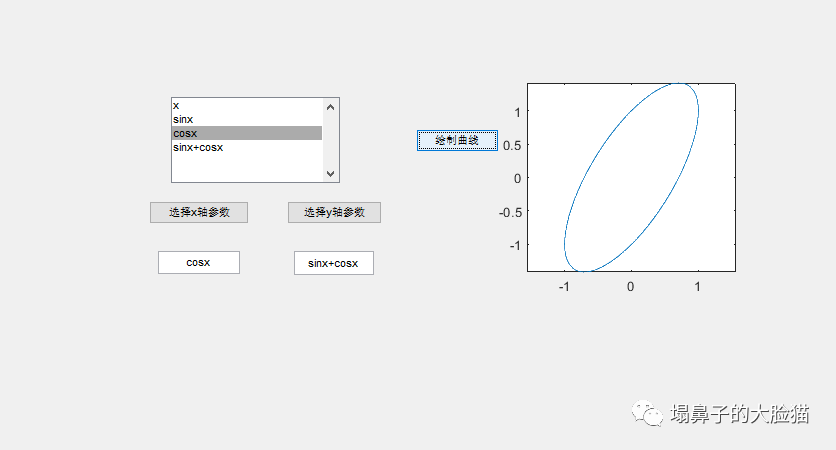This screenshot has height=450, width=836.
Task: Click the x-axis field showing "cosx"
Action: [x=198, y=262]
